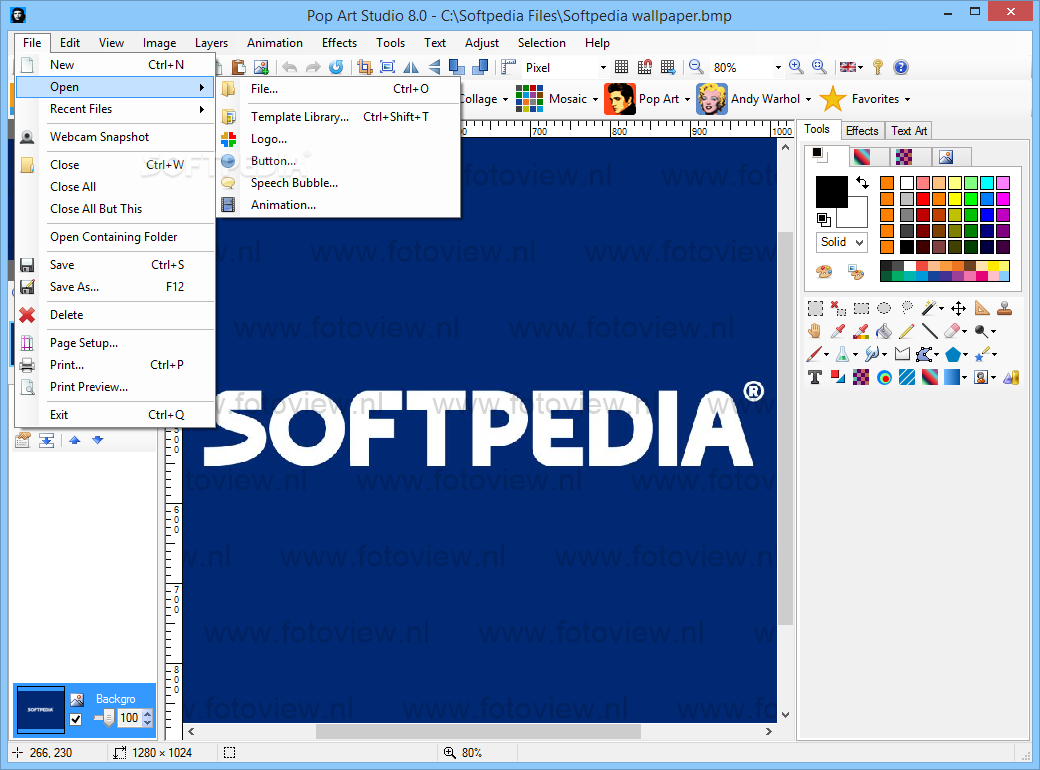This screenshot has width=1040, height=770.
Task: Click the snap-to-grid magnet icon
Action: pyautogui.click(x=645, y=67)
